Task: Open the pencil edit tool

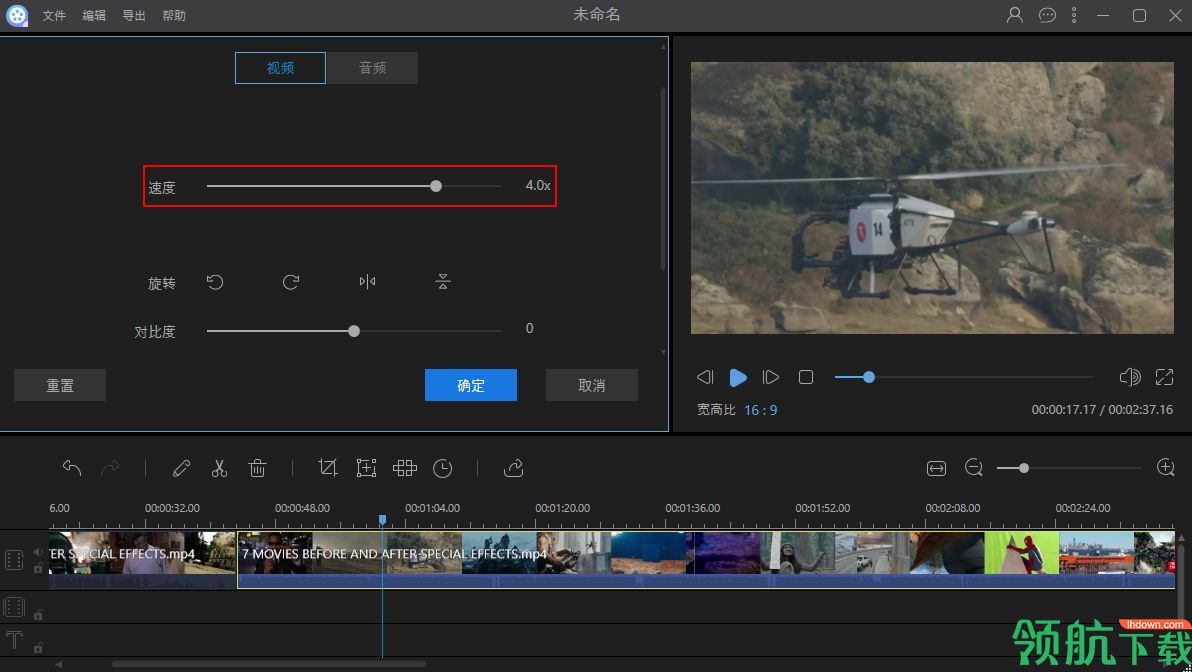Action: point(181,468)
